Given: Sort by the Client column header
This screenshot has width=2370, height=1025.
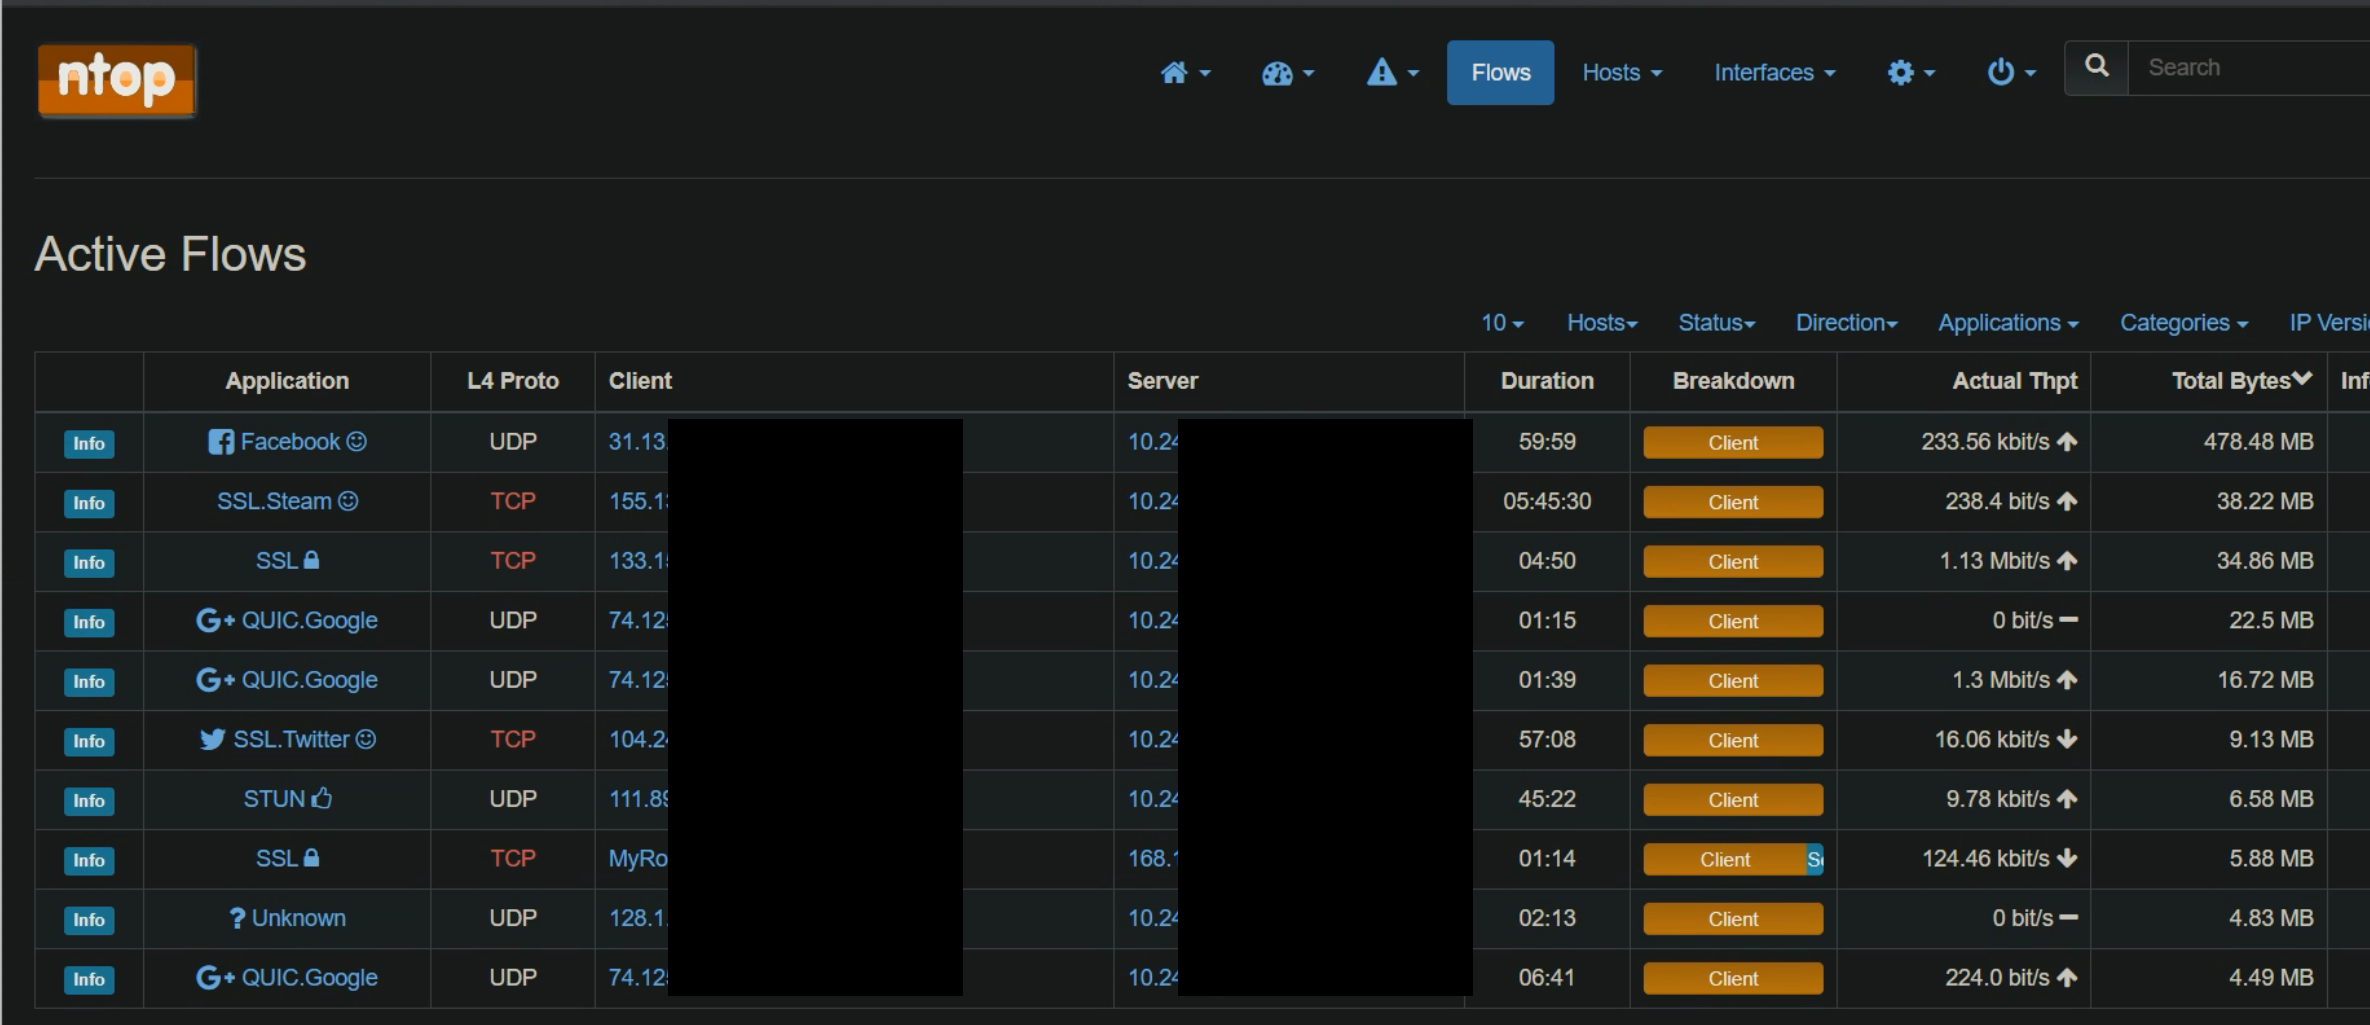Looking at the screenshot, I should [640, 381].
